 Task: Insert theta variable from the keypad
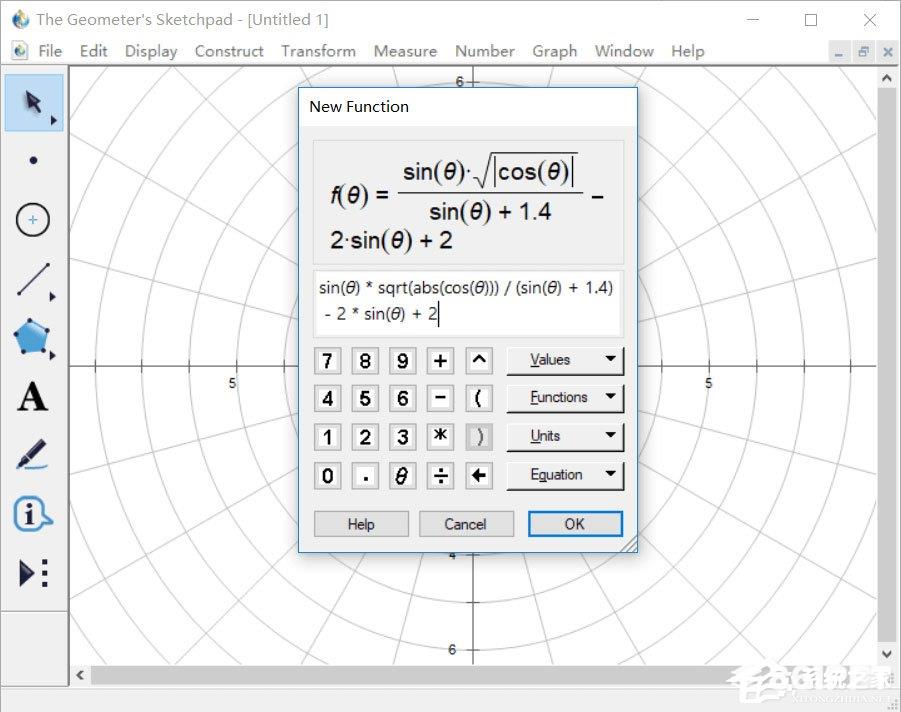click(x=402, y=476)
